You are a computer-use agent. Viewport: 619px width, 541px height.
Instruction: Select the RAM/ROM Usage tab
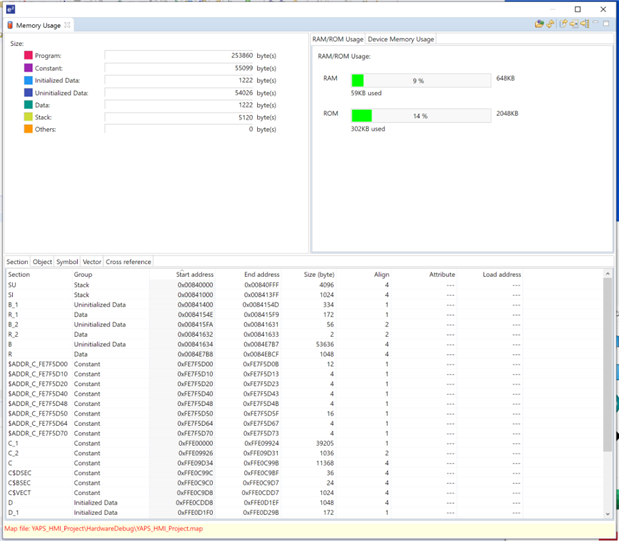coord(338,39)
